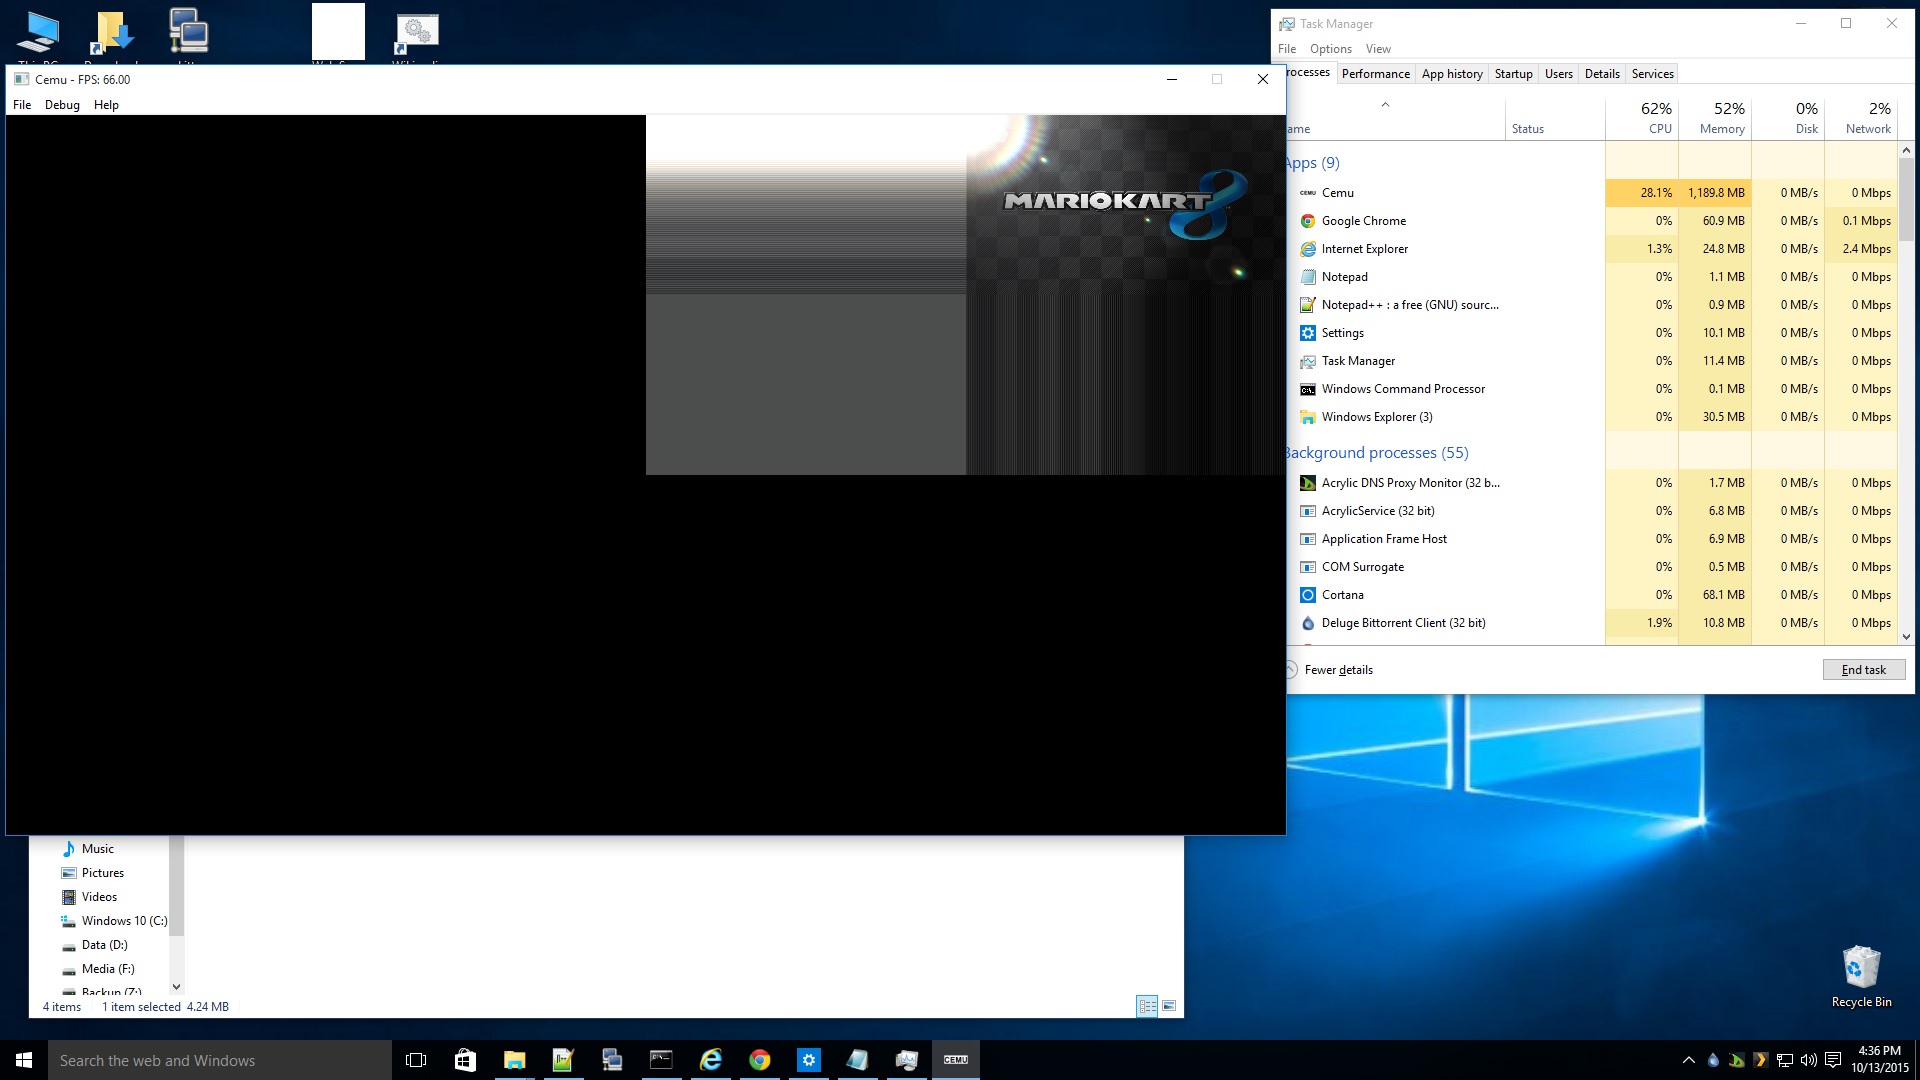Open Internet Explorer from taskbar
The width and height of the screenshot is (1920, 1080).
pos(710,1060)
